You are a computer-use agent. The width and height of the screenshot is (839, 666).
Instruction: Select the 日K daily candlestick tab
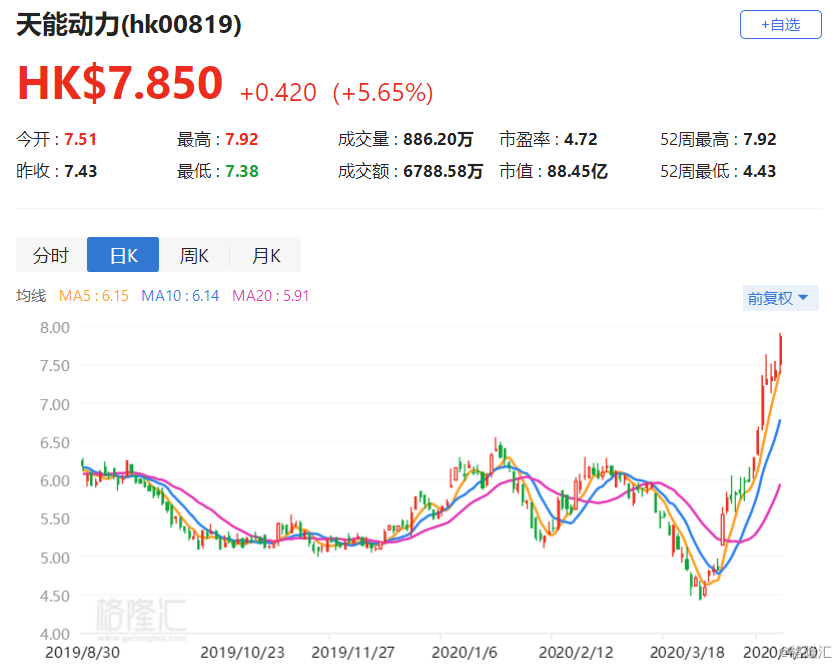point(123,255)
